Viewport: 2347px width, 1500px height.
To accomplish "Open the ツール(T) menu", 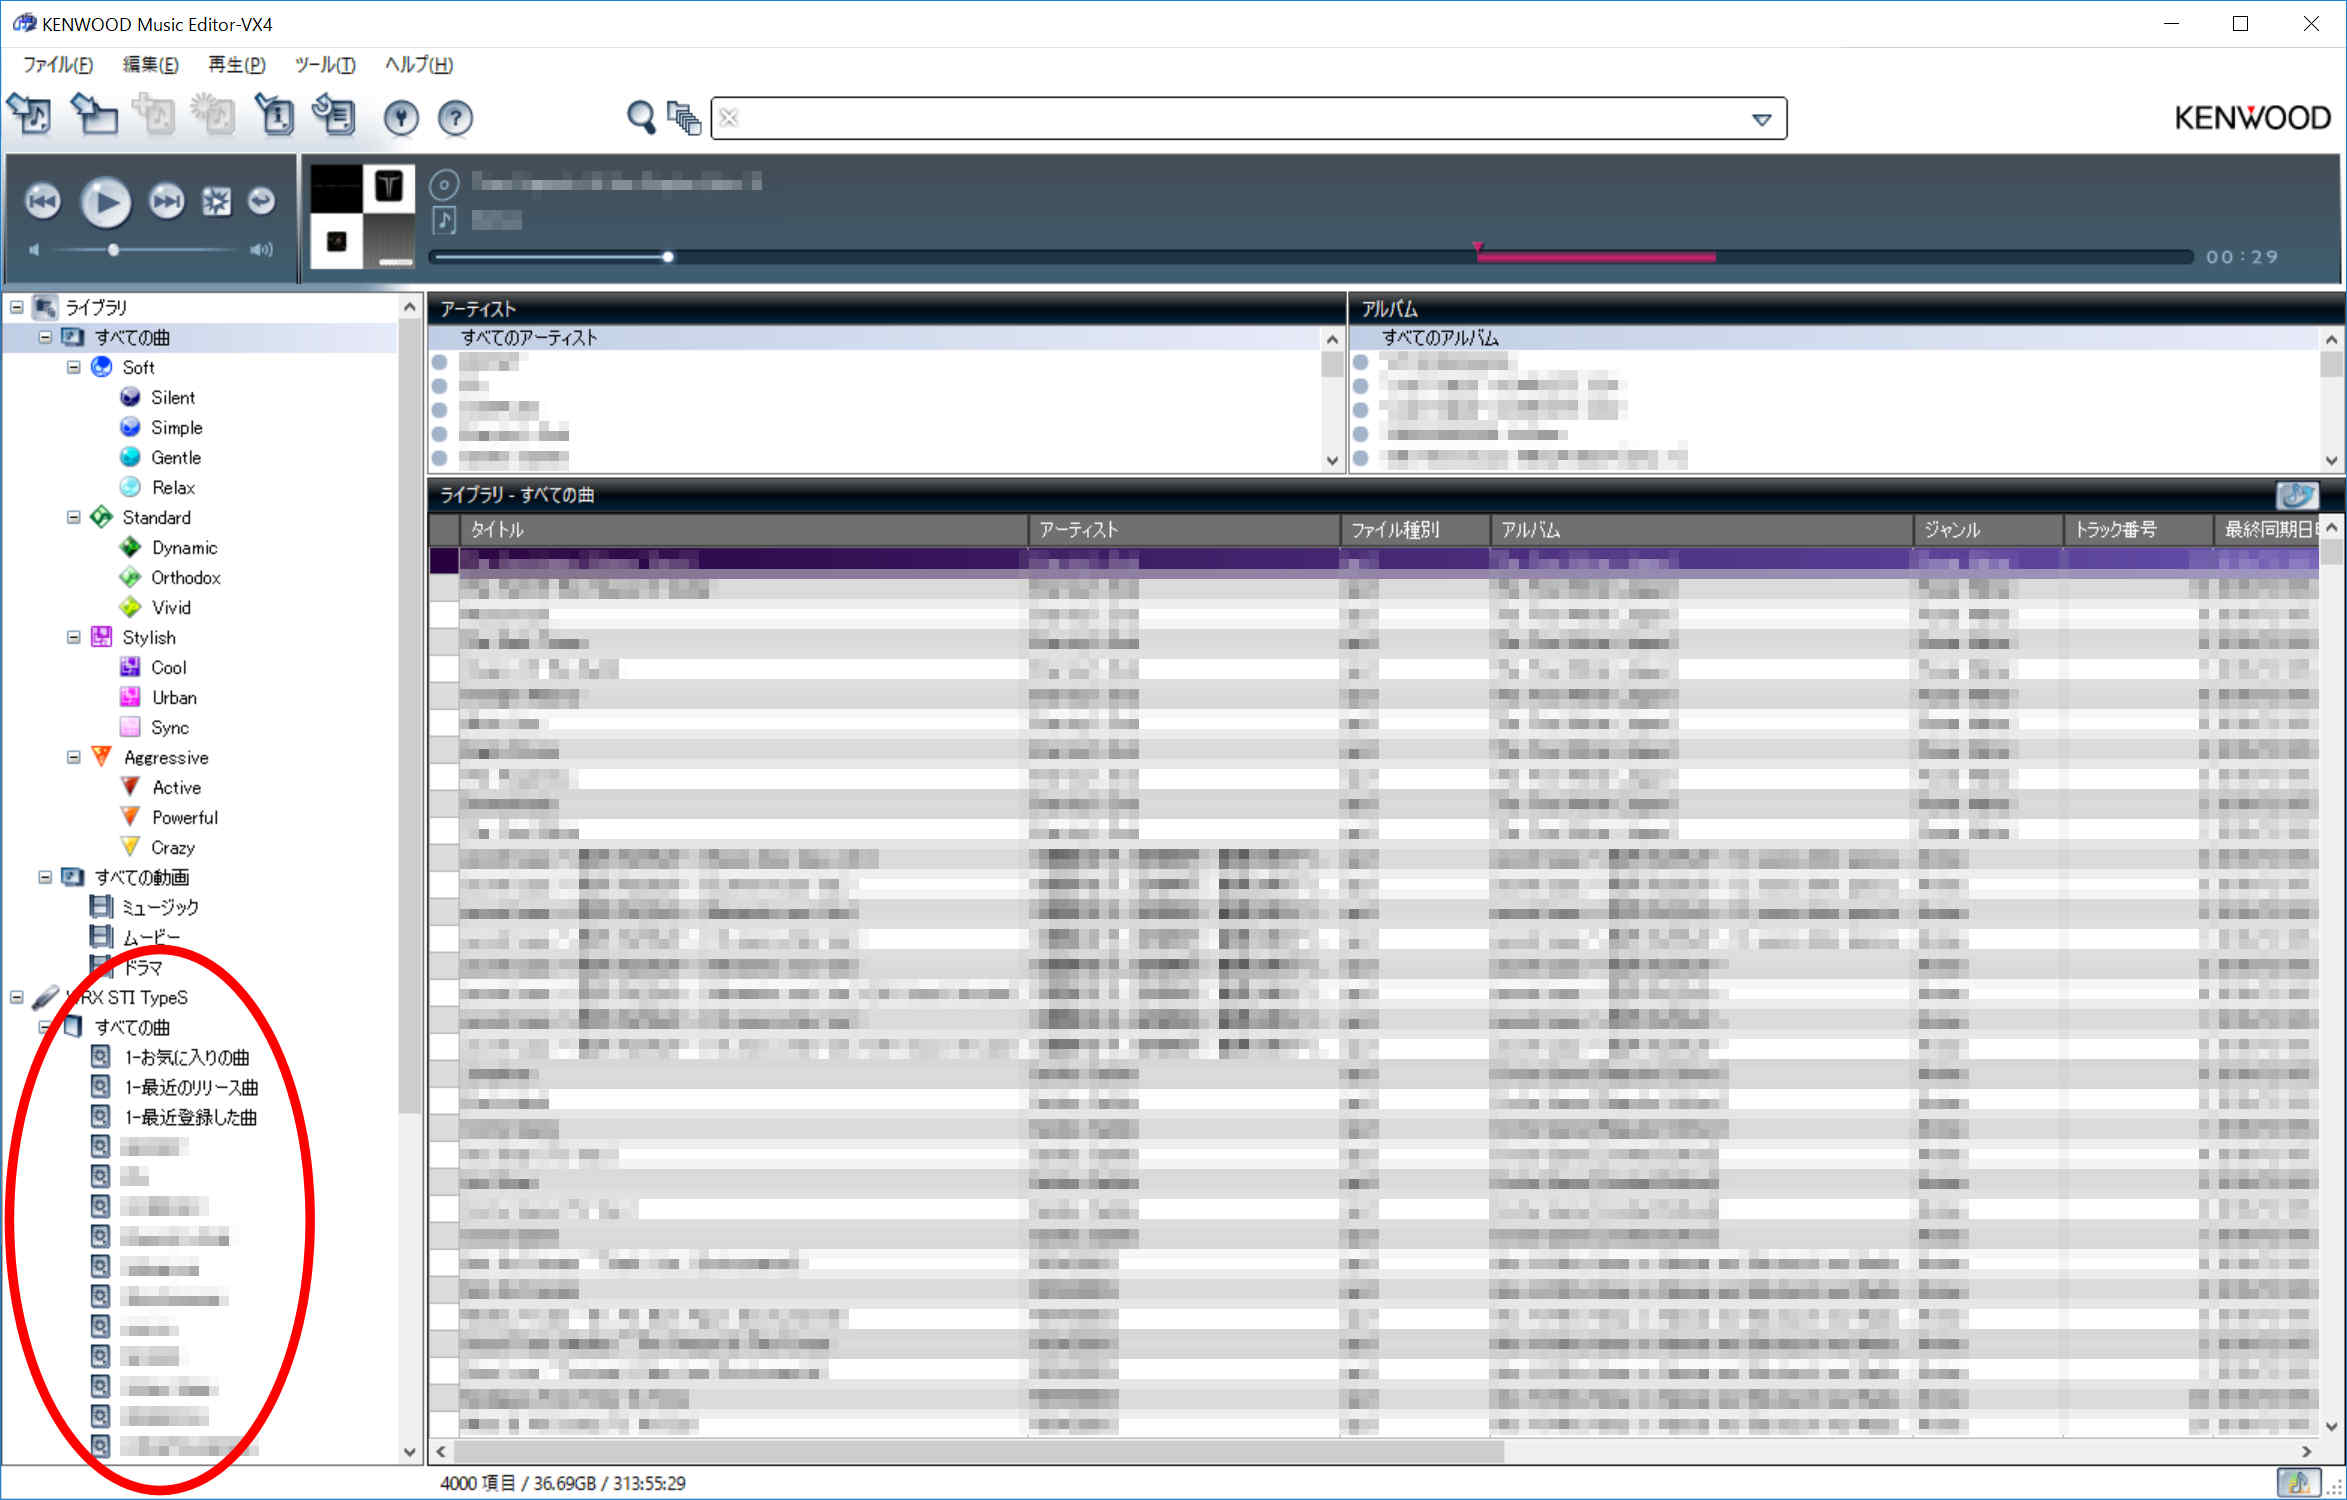I will (x=325, y=65).
